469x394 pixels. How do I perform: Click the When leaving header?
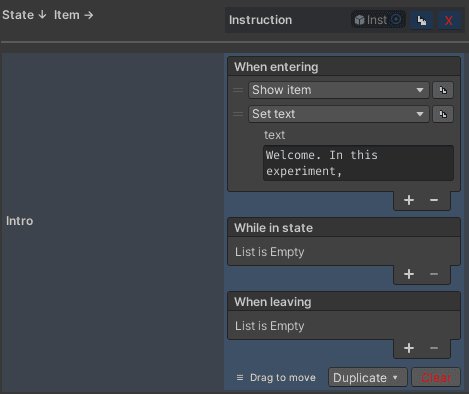[x=344, y=302]
